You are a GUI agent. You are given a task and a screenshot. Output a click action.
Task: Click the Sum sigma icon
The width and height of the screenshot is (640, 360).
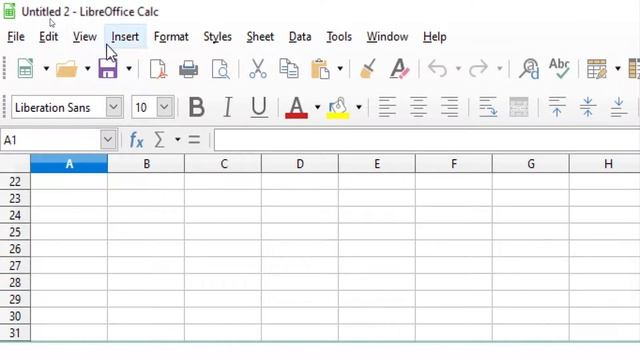[x=160, y=140]
